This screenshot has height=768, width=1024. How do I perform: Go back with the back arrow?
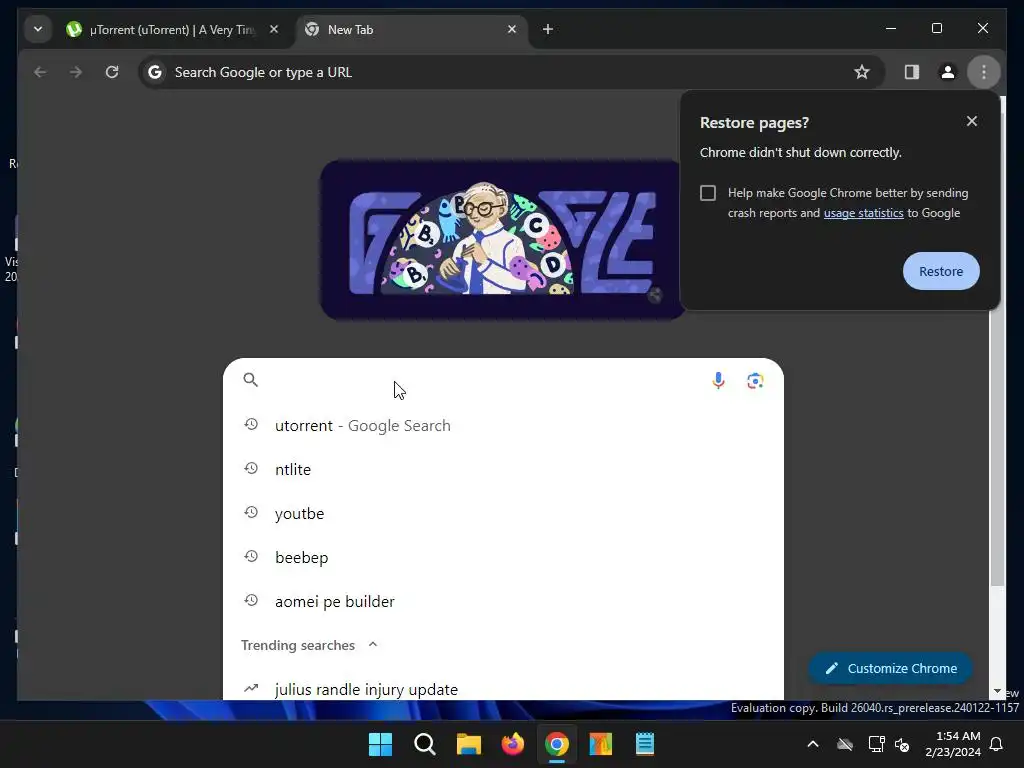(40, 72)
